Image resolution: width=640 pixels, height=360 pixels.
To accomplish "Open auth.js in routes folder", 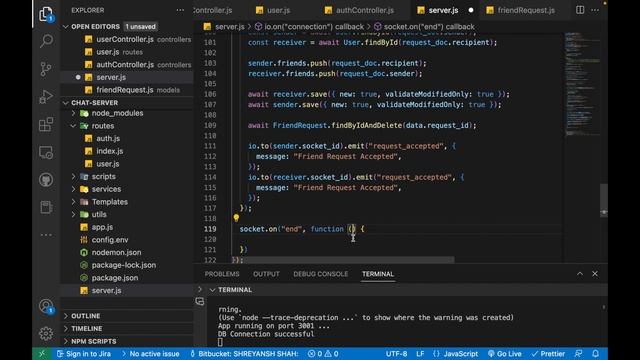I will tap(107, 138).
